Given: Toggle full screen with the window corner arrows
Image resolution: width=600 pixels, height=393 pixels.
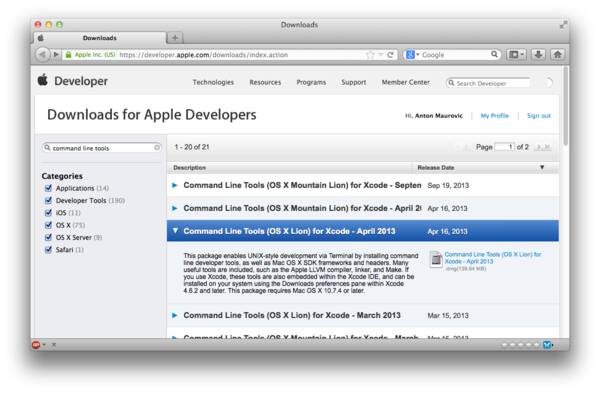Looking at the screenshot, I should [563, 25].
